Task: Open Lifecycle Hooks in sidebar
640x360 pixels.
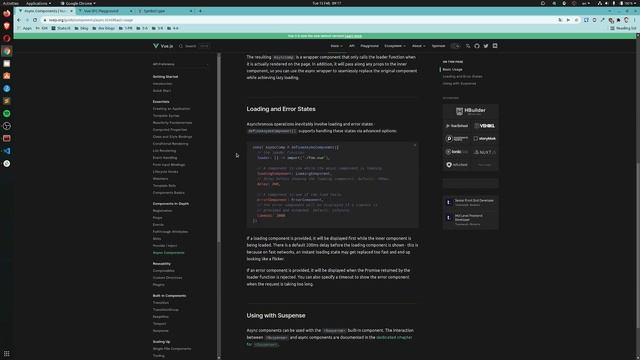Action: point(165,171)
